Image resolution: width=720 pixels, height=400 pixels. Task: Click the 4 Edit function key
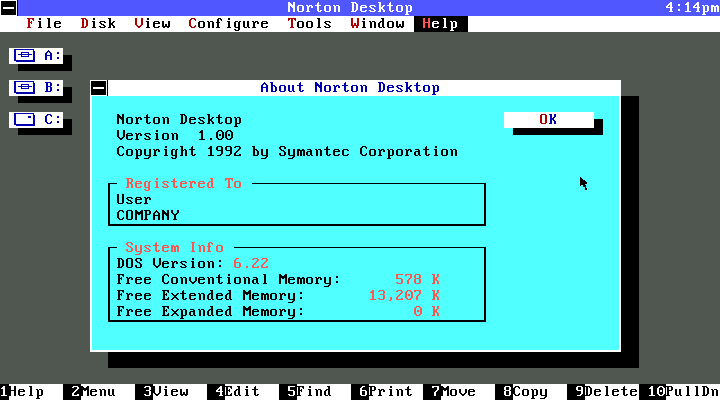[x=238, y=392]
